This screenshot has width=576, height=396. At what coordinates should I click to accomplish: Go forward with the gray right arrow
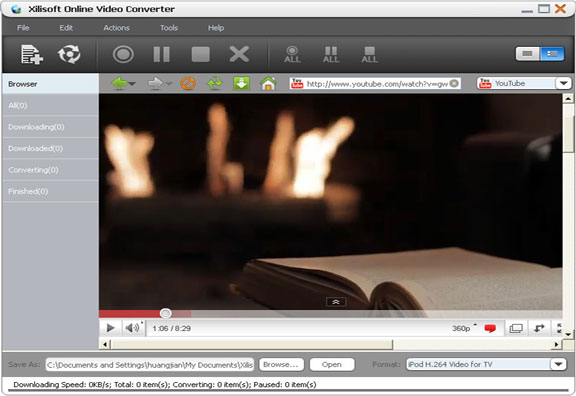point(155,84)
